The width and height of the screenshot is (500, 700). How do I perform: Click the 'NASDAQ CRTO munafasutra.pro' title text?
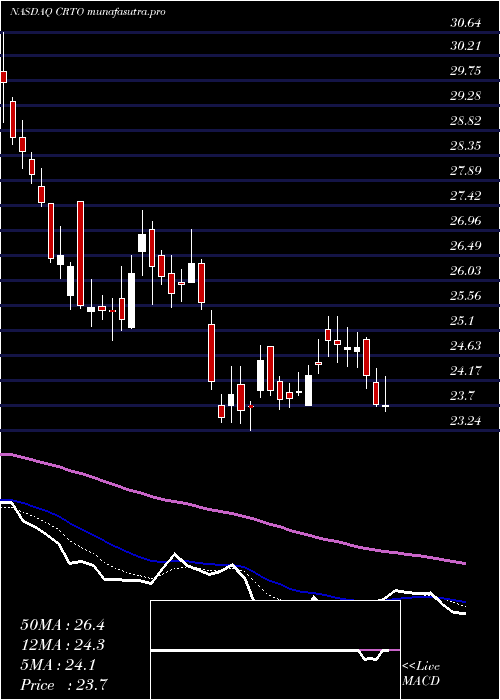pos(88,12)
